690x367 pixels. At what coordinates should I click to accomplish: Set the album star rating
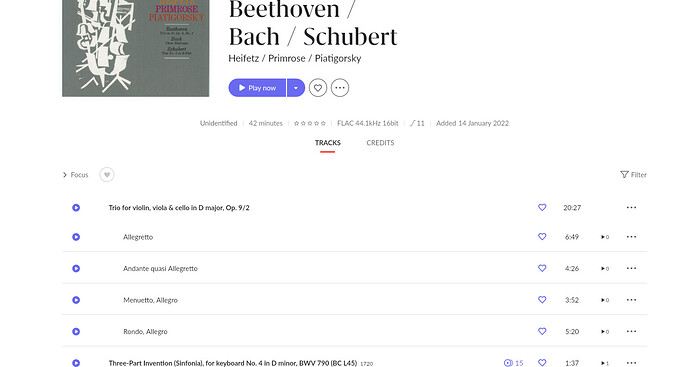[310, 123]
